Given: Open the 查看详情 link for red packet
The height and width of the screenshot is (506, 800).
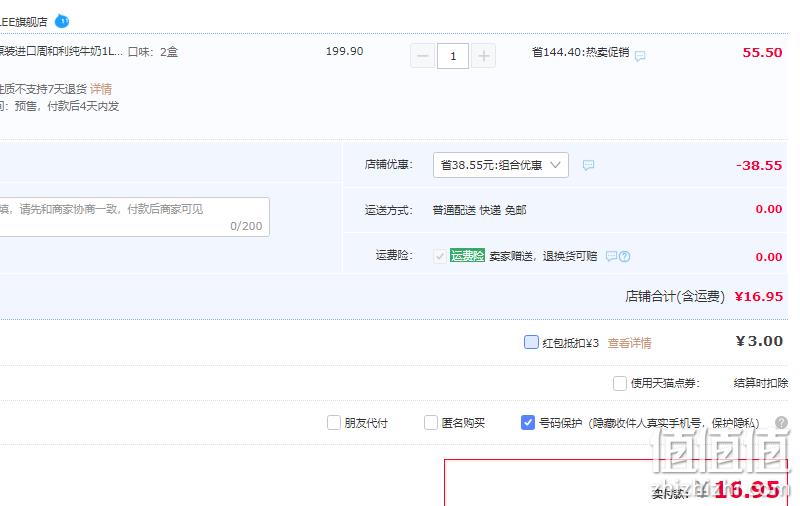Looking at the screenshot, I should [x=629, y=343].
